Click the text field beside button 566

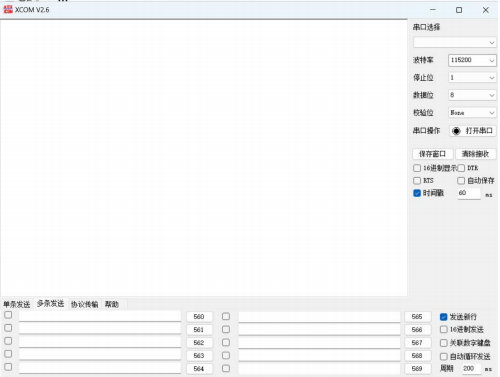click(x=319, y=330)
